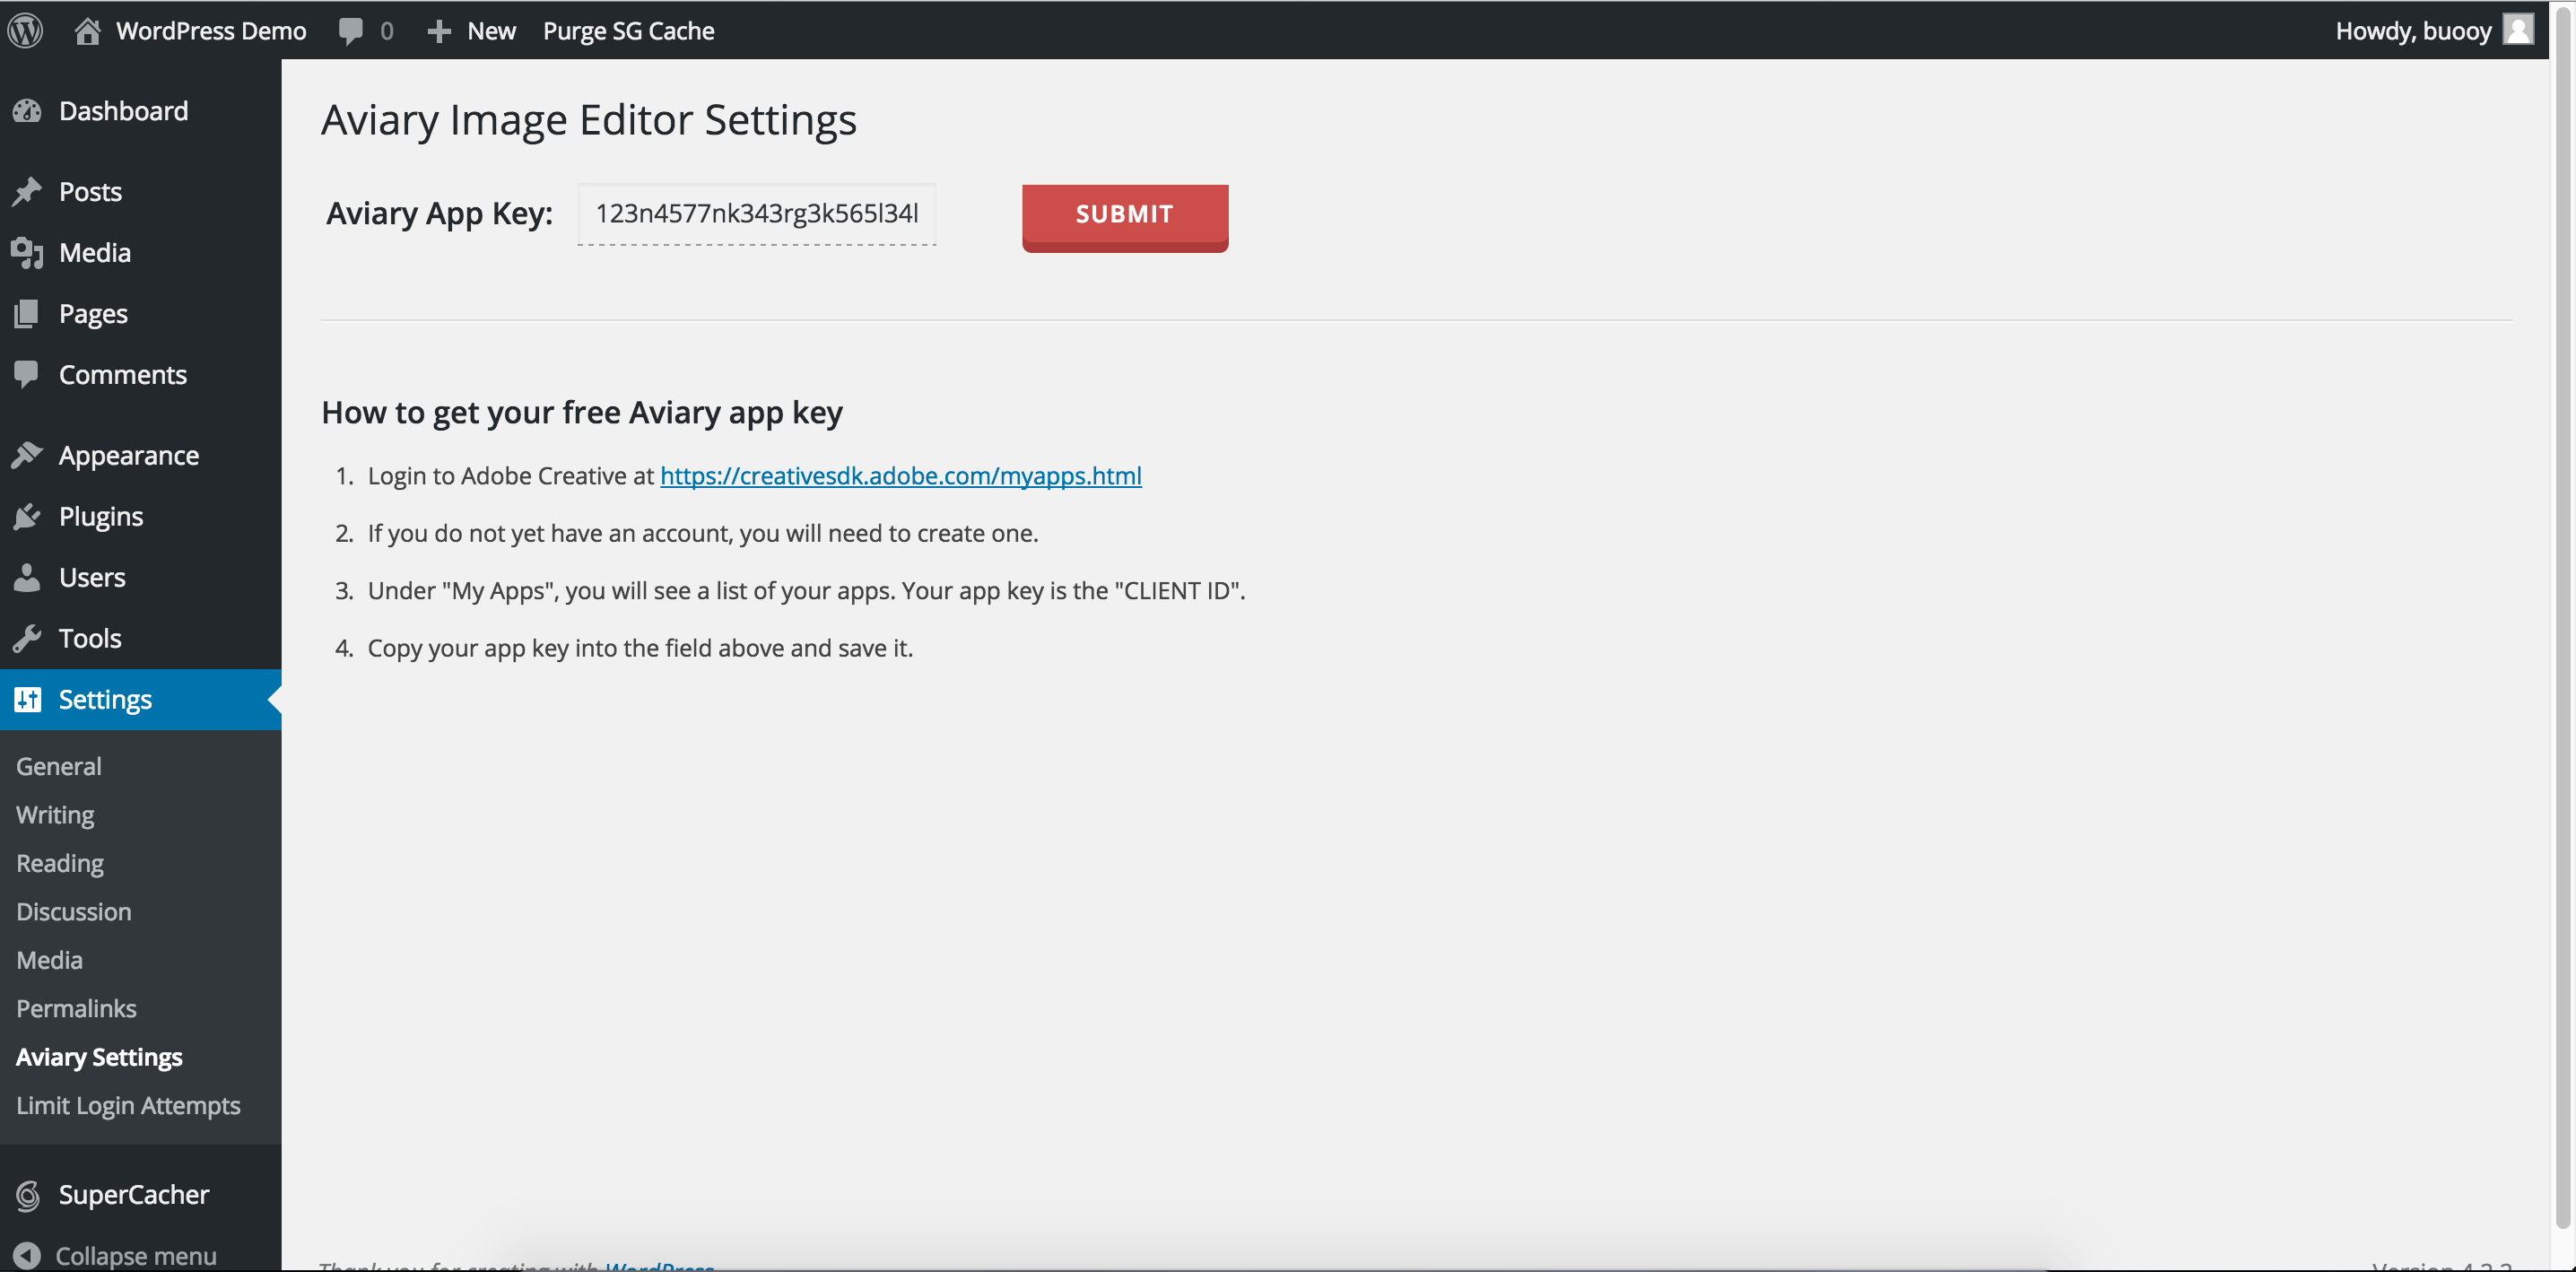Click the Users person icon

point(27,577)
